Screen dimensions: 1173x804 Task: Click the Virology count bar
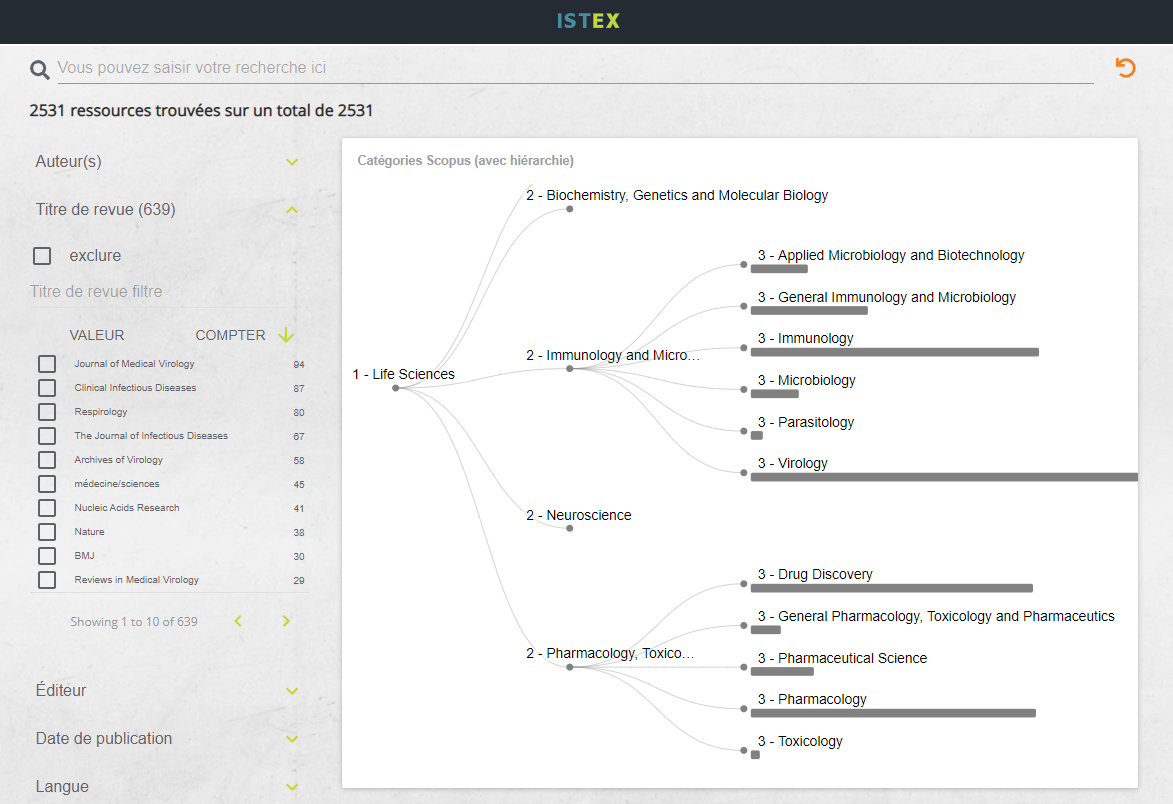point(944,477)
